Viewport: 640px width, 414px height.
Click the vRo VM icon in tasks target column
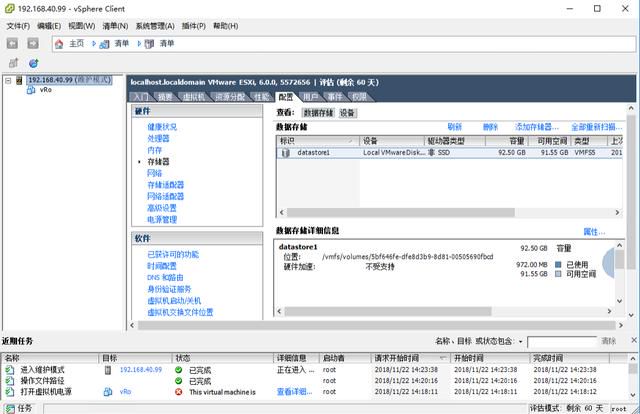coord(108,392)
